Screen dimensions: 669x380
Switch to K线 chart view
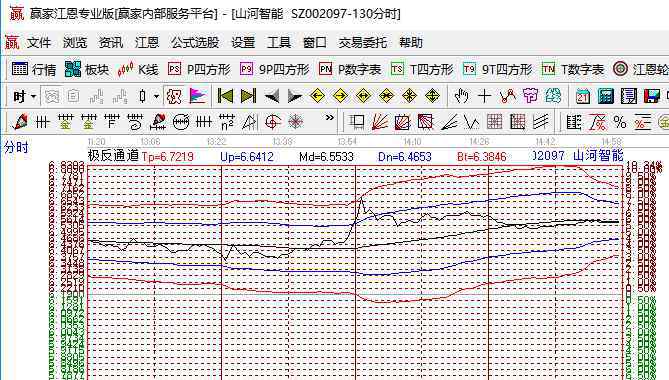tap(138, 69)
